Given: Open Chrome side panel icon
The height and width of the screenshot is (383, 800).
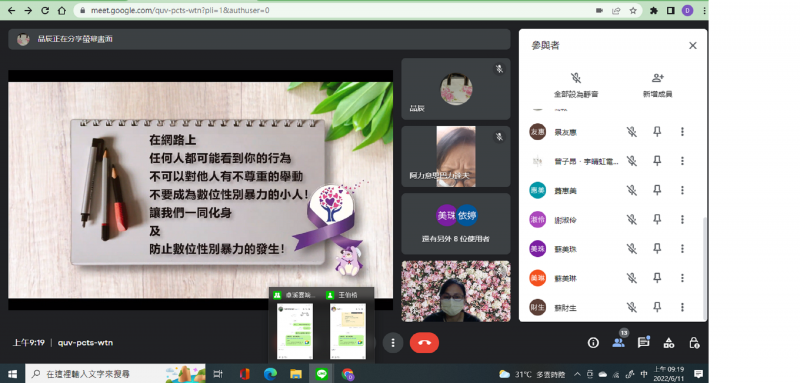Looking at the screenshot, I should click(x=670, y=10).
